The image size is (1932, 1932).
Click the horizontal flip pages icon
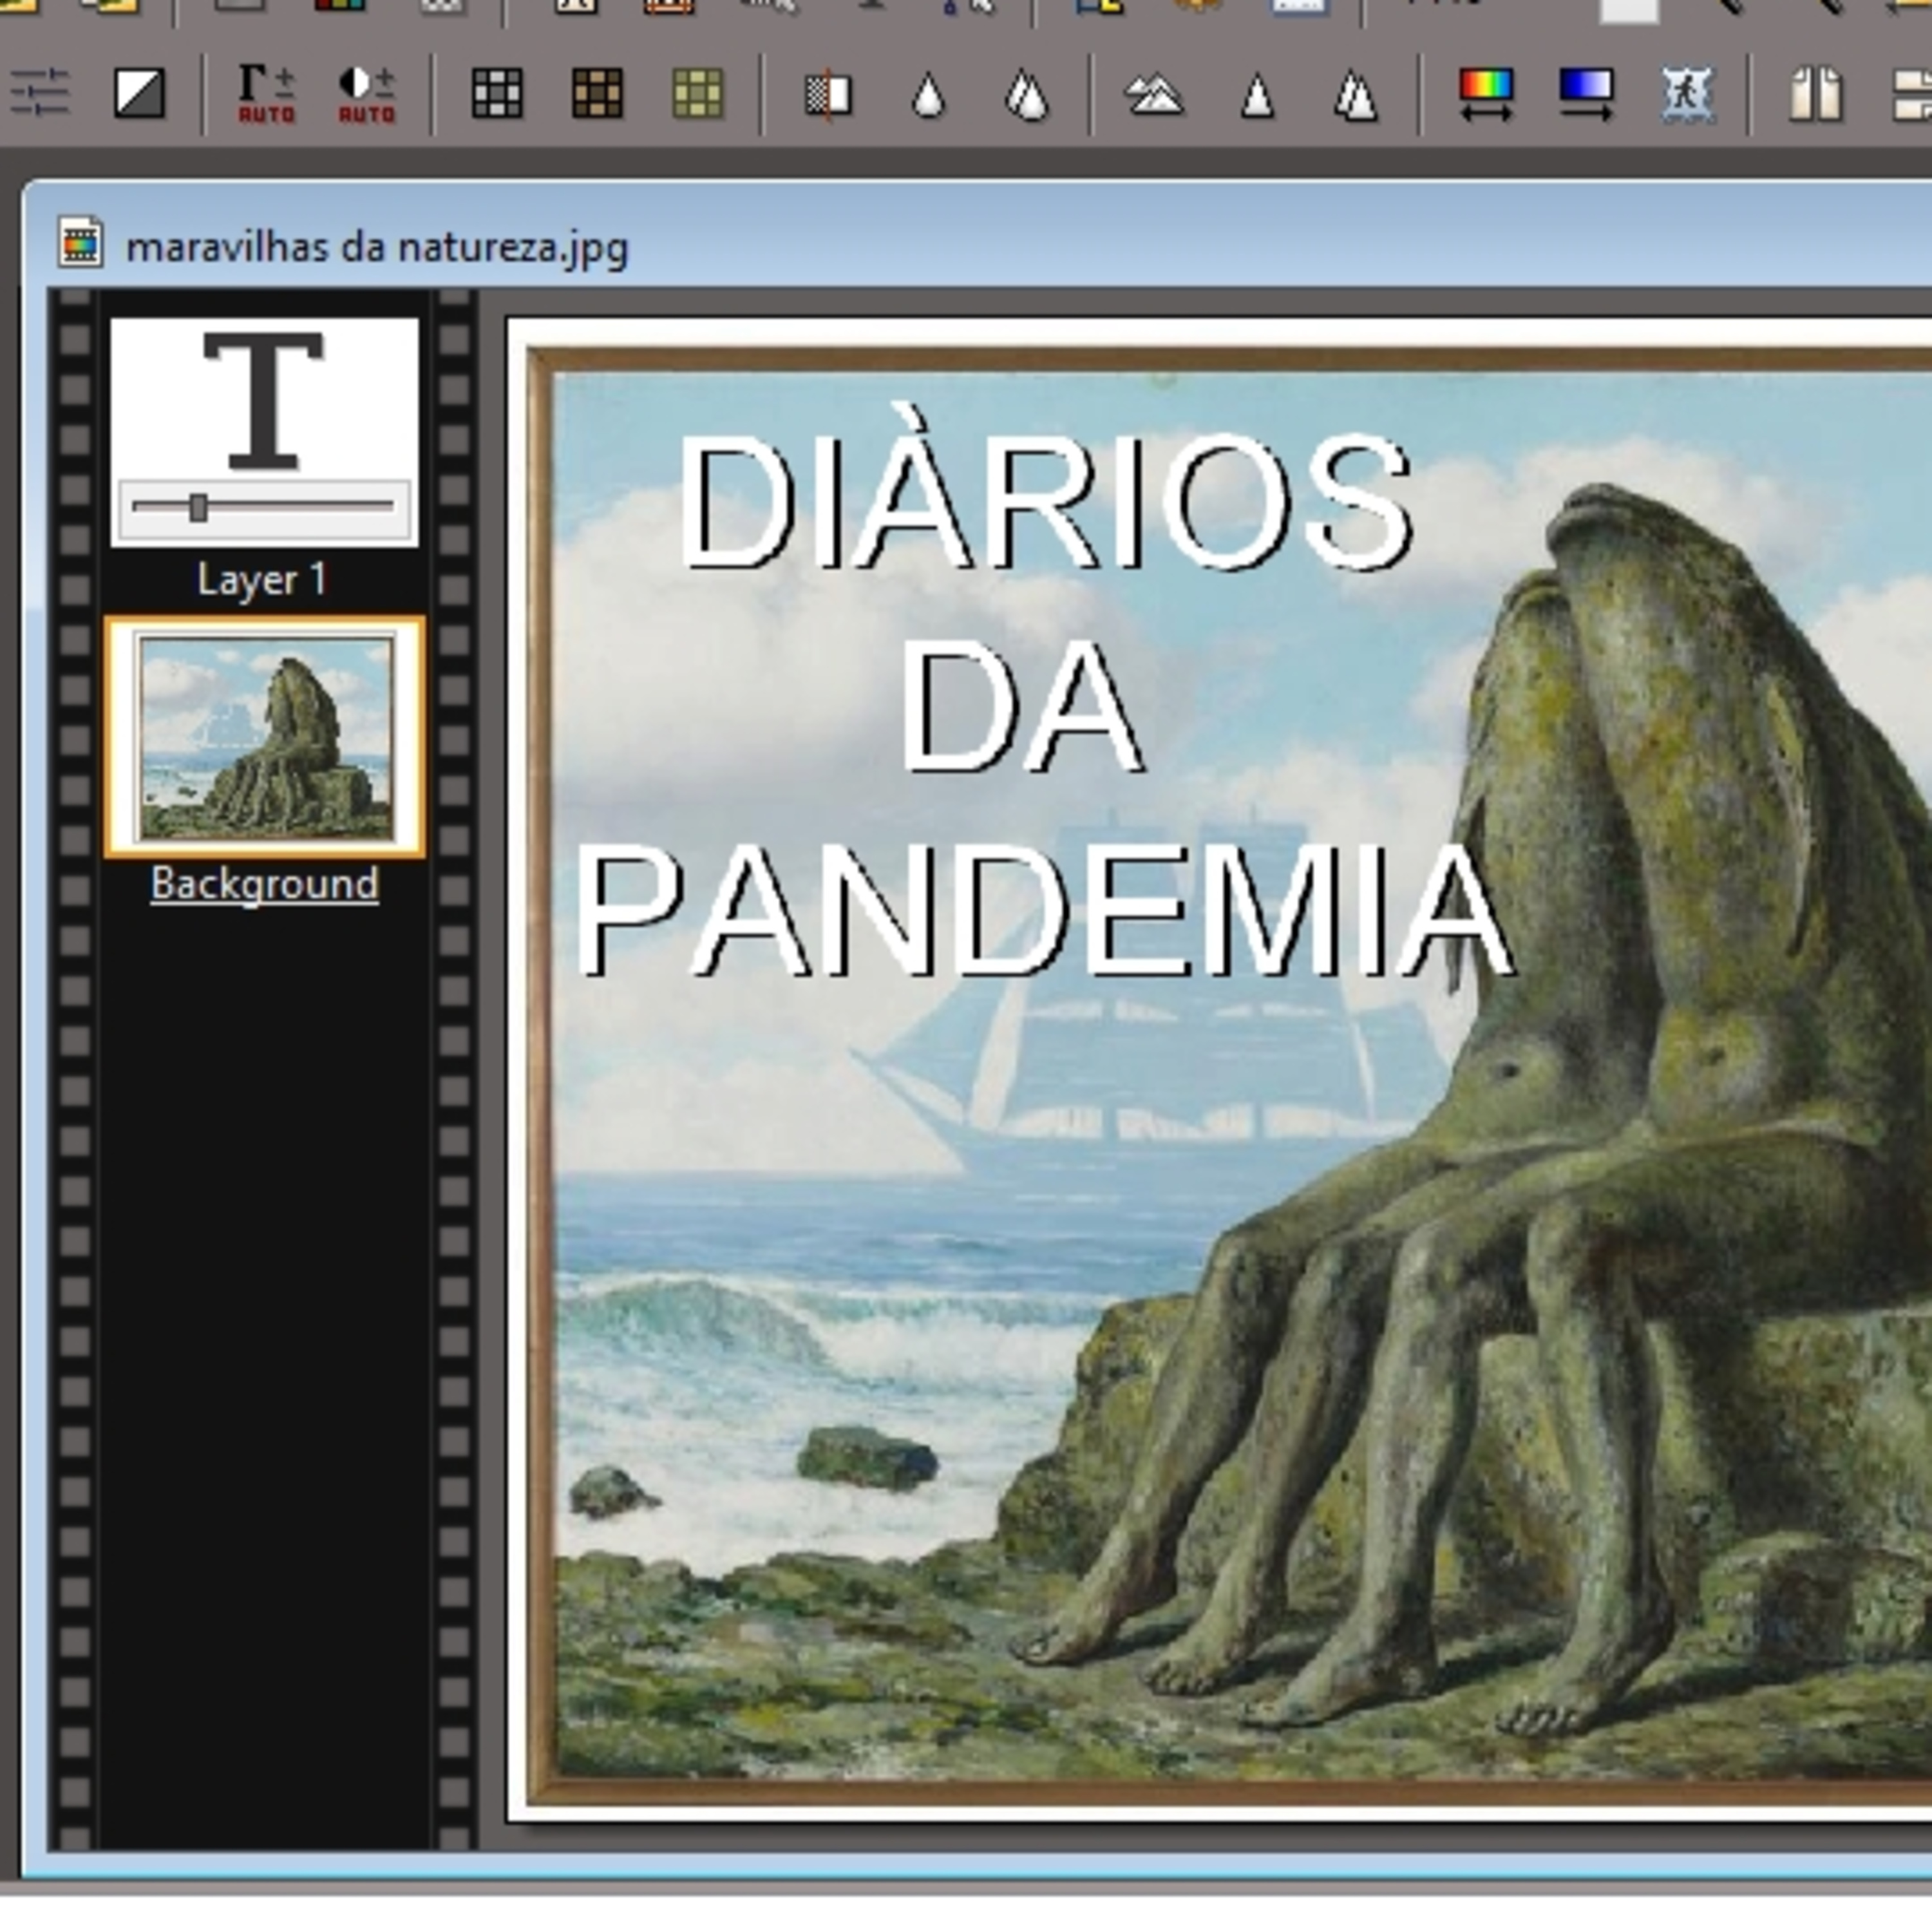click(x=1816, y=94)
